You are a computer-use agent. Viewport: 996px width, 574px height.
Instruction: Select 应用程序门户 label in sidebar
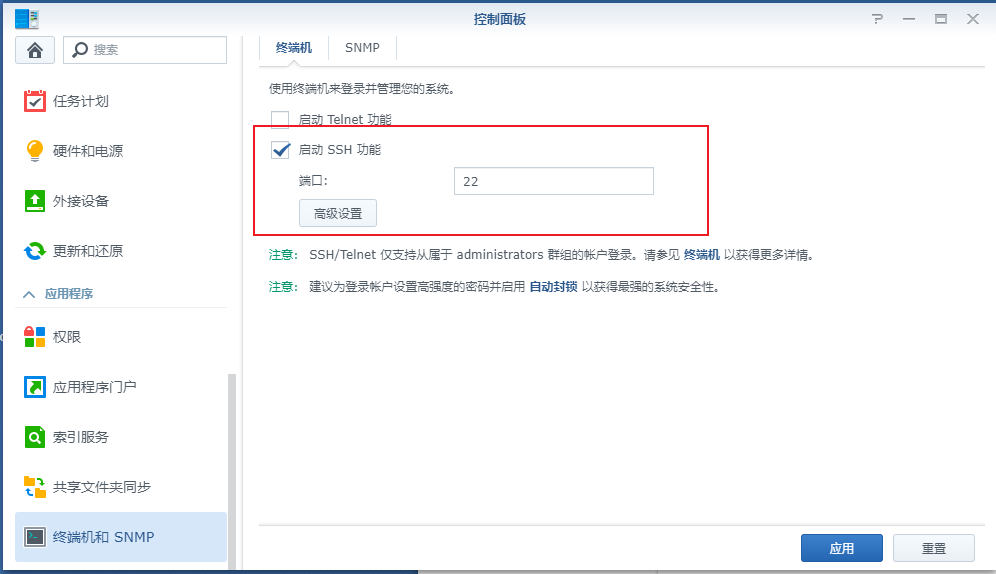(x=95, y=387)
